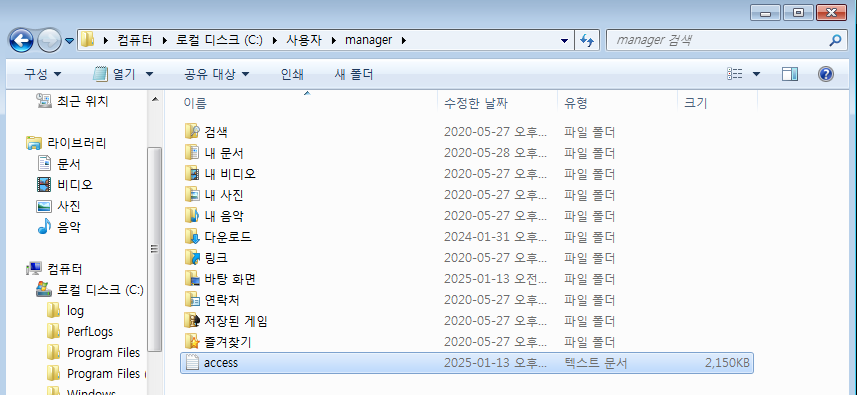
Task: Create a folder with 새 폴더
Action: 354,74
